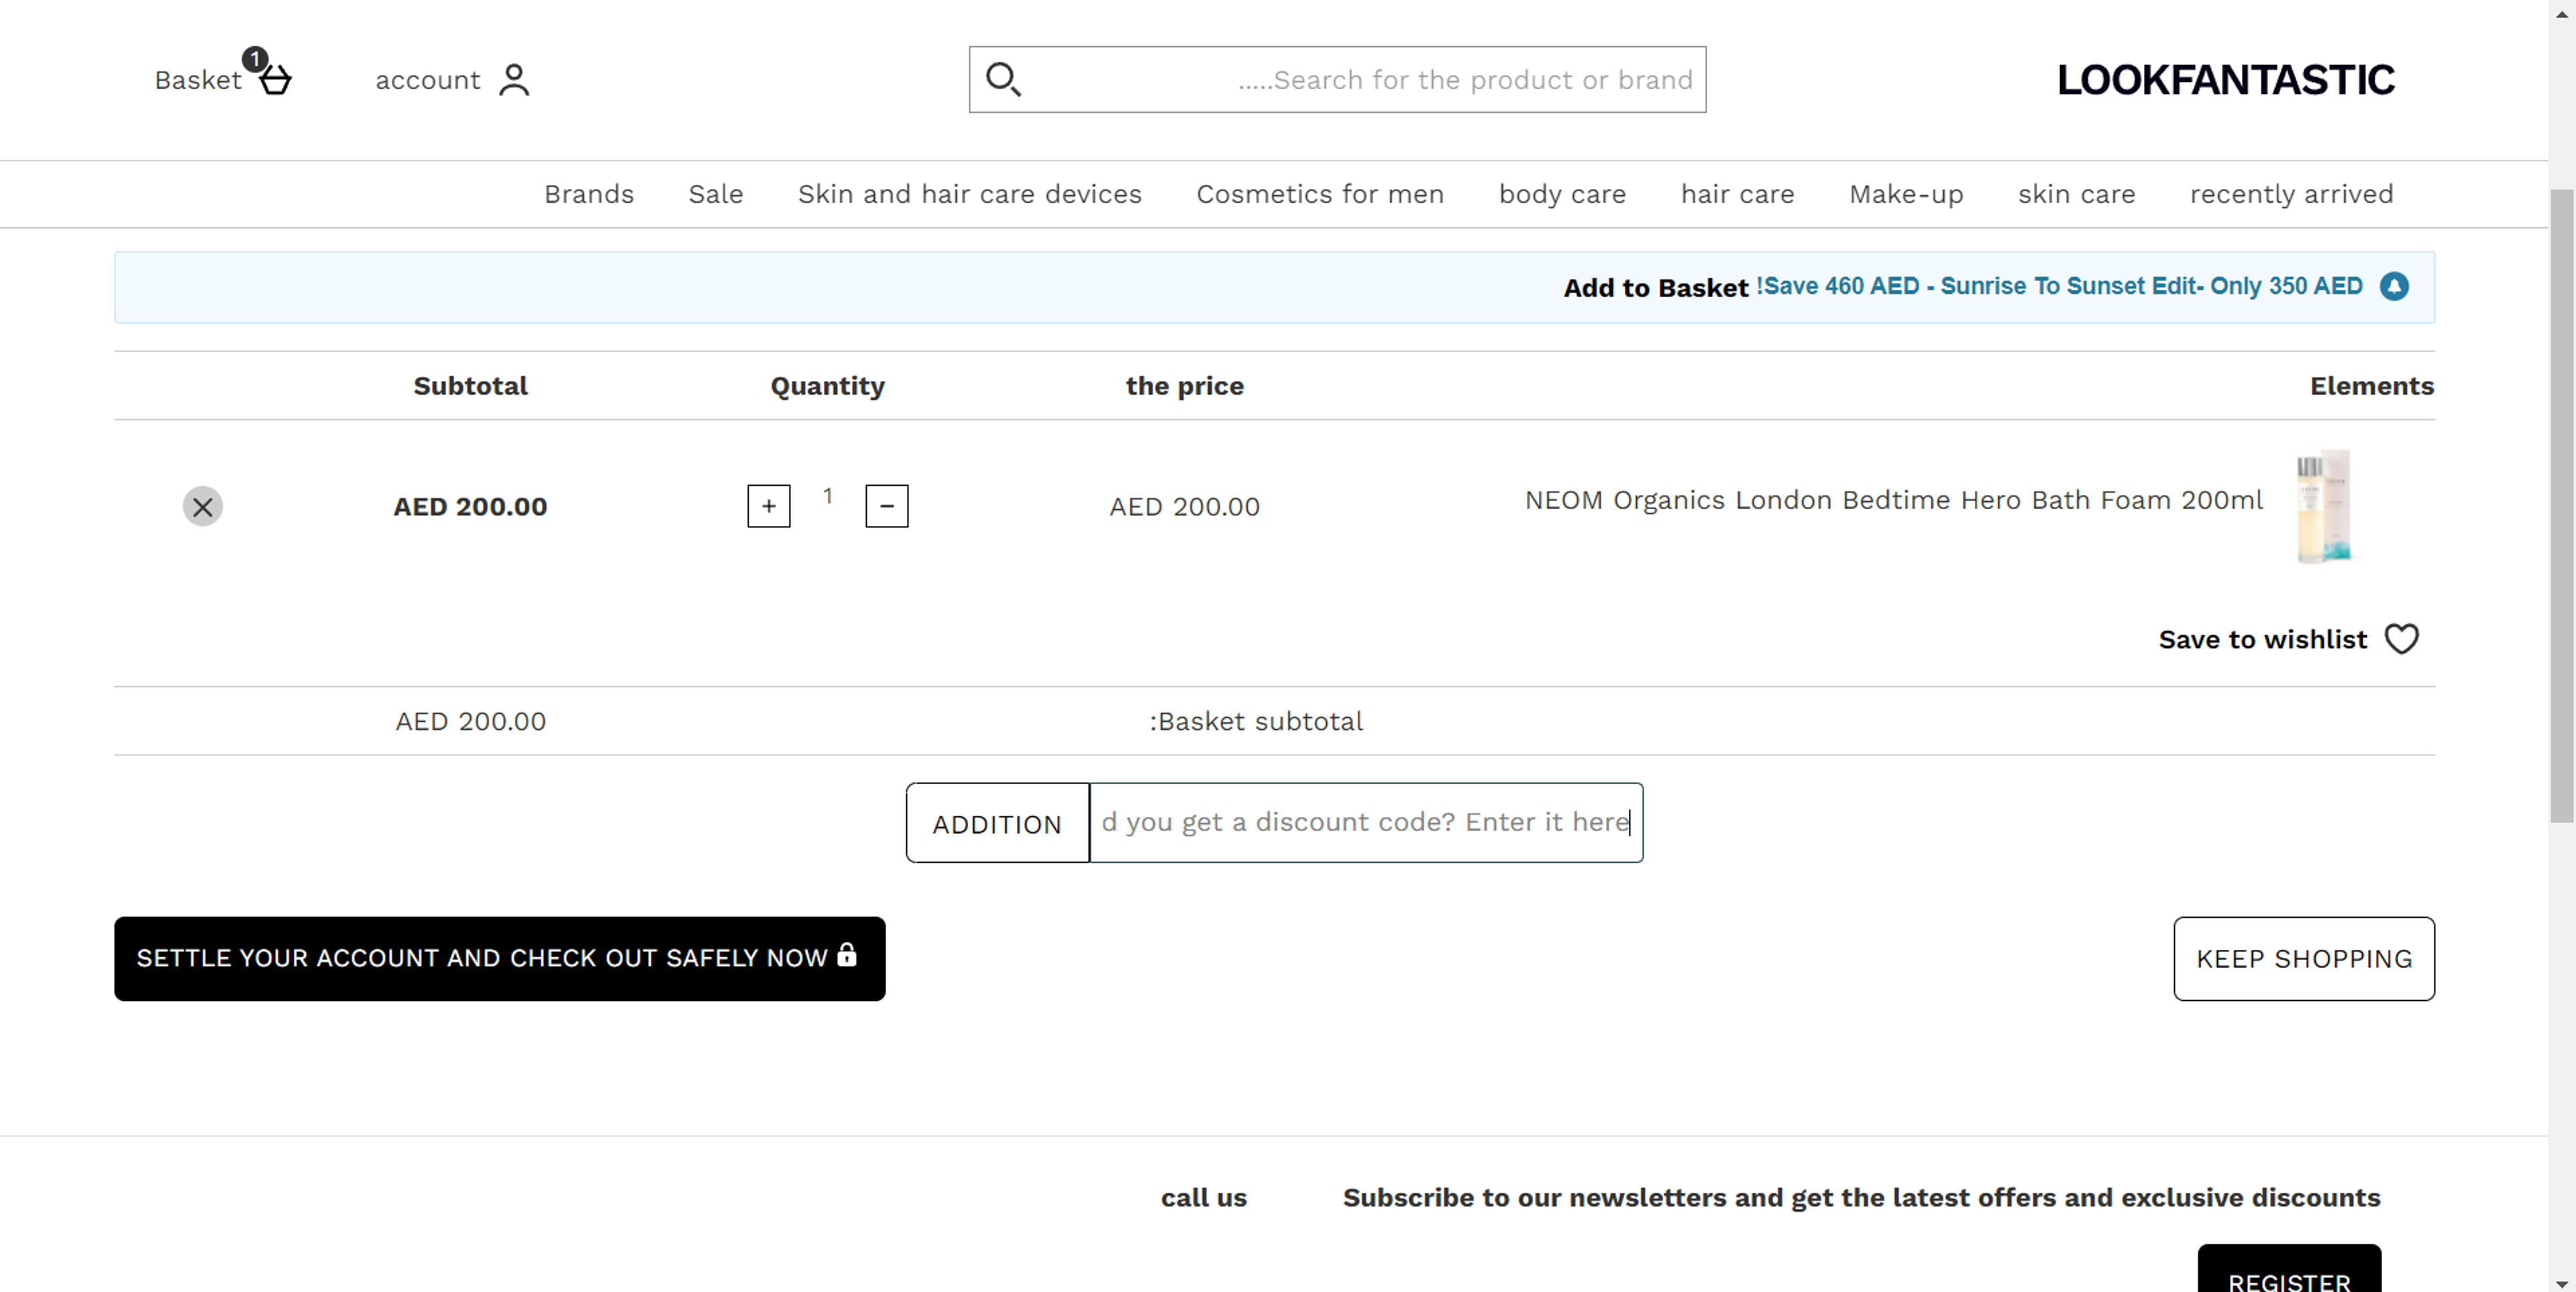Click the call us heading
Viewport: 2576px width, 1292px height.
pyautogui.click(x=1204, y=1198)
